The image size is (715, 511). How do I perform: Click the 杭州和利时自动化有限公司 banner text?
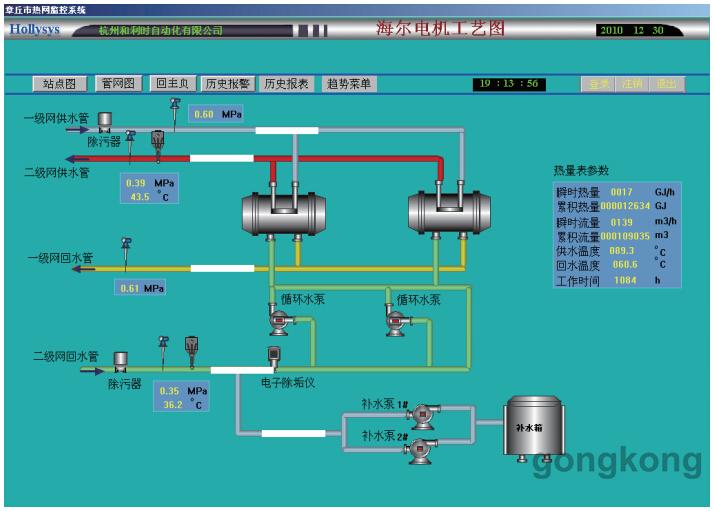(x=161, y=31)
